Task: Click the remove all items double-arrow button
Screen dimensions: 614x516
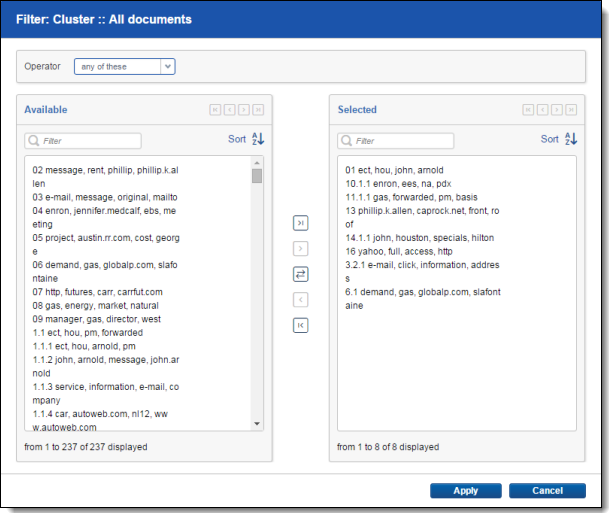Action: 300,326
